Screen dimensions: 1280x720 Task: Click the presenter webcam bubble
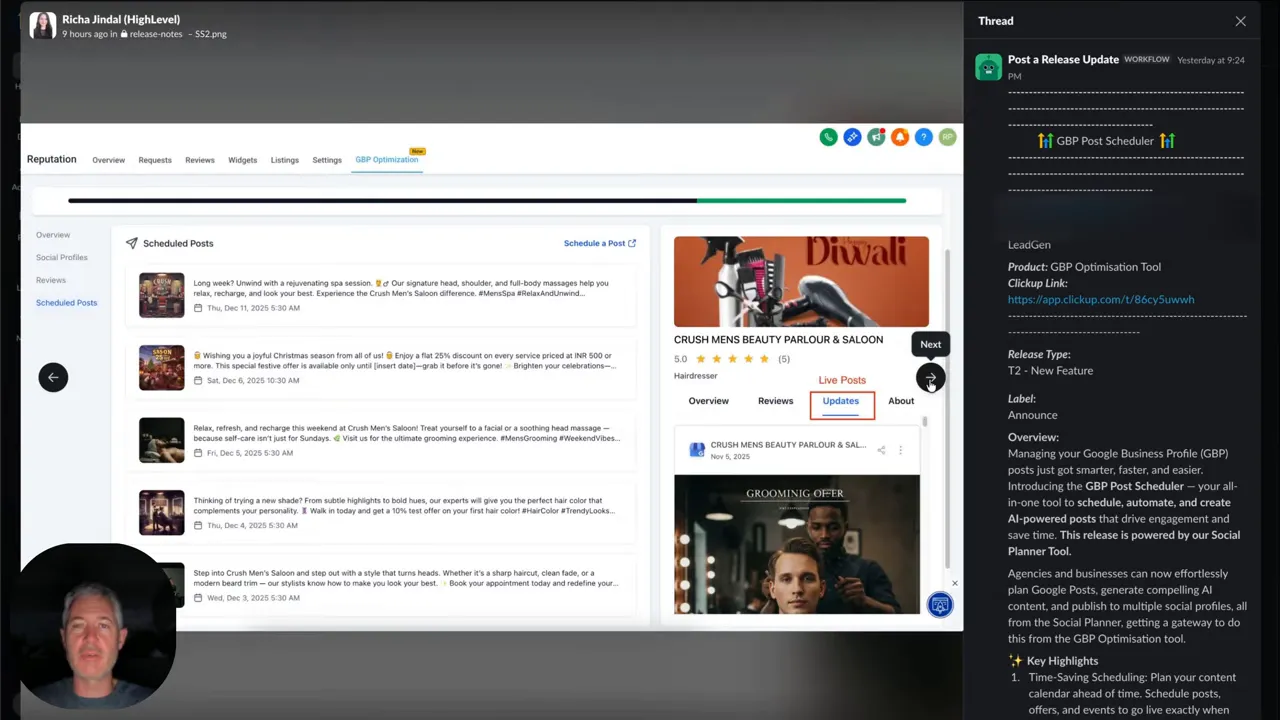[x=96, y=626]
